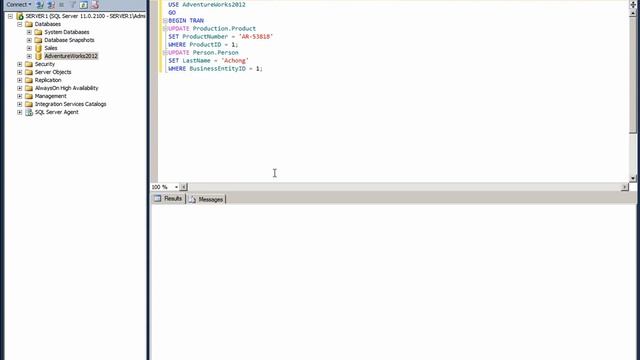Select AlwaysOn High Availability
This screenshot has width=640, height=360.
pyautogui.click(x=67, y=88)
